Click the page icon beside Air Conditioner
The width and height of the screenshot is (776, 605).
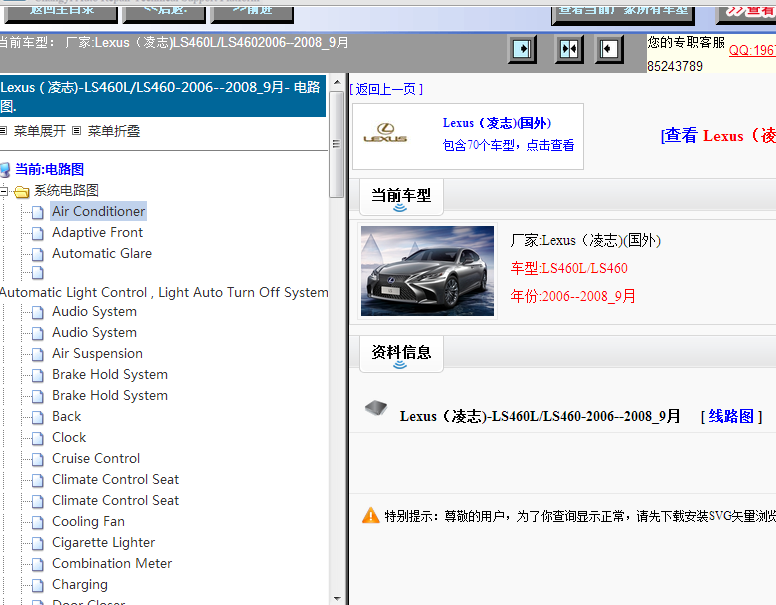38,212
